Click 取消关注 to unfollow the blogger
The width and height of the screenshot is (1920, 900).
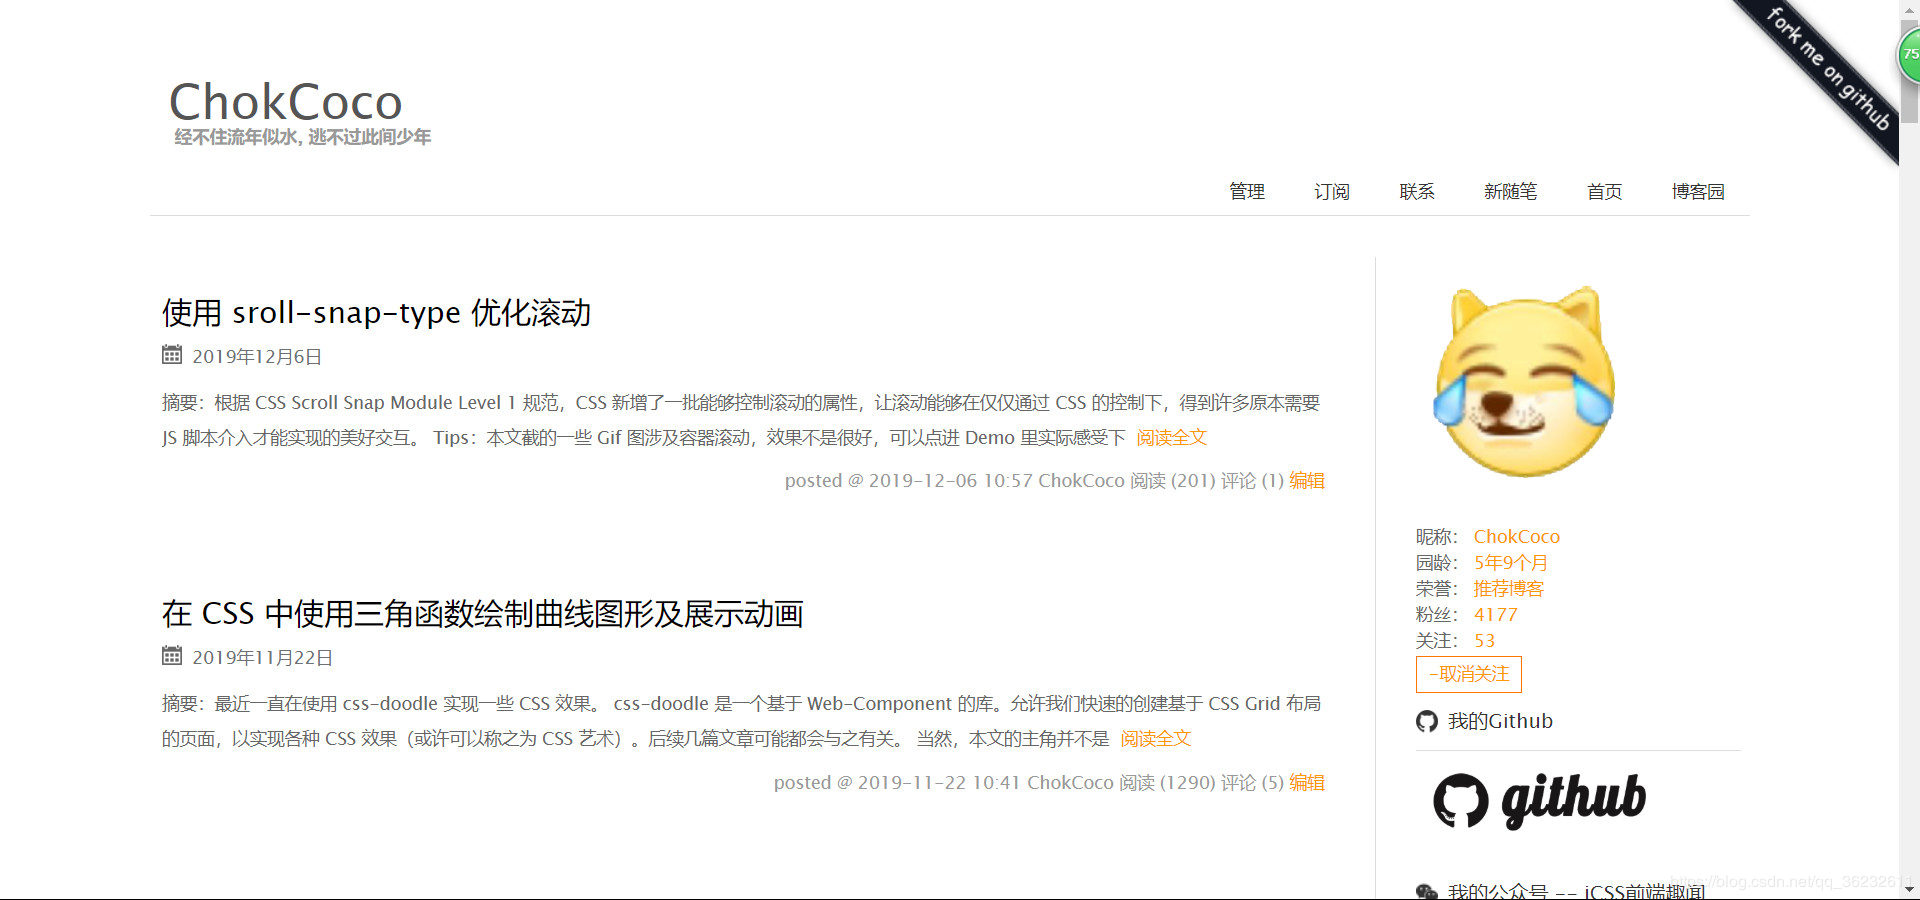[1468, 674]
